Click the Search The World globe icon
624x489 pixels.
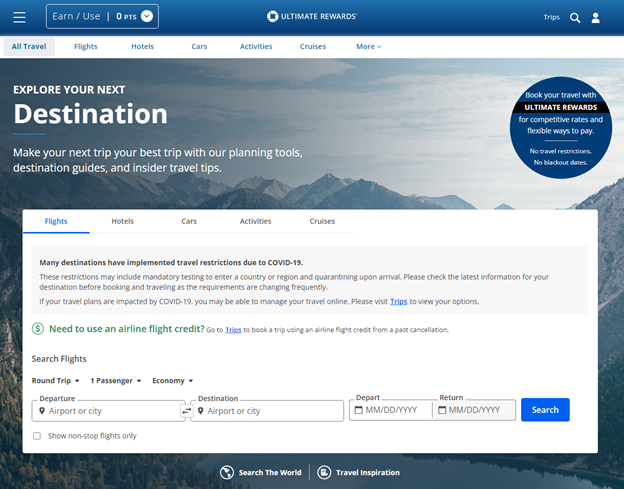tap(227, 472)
